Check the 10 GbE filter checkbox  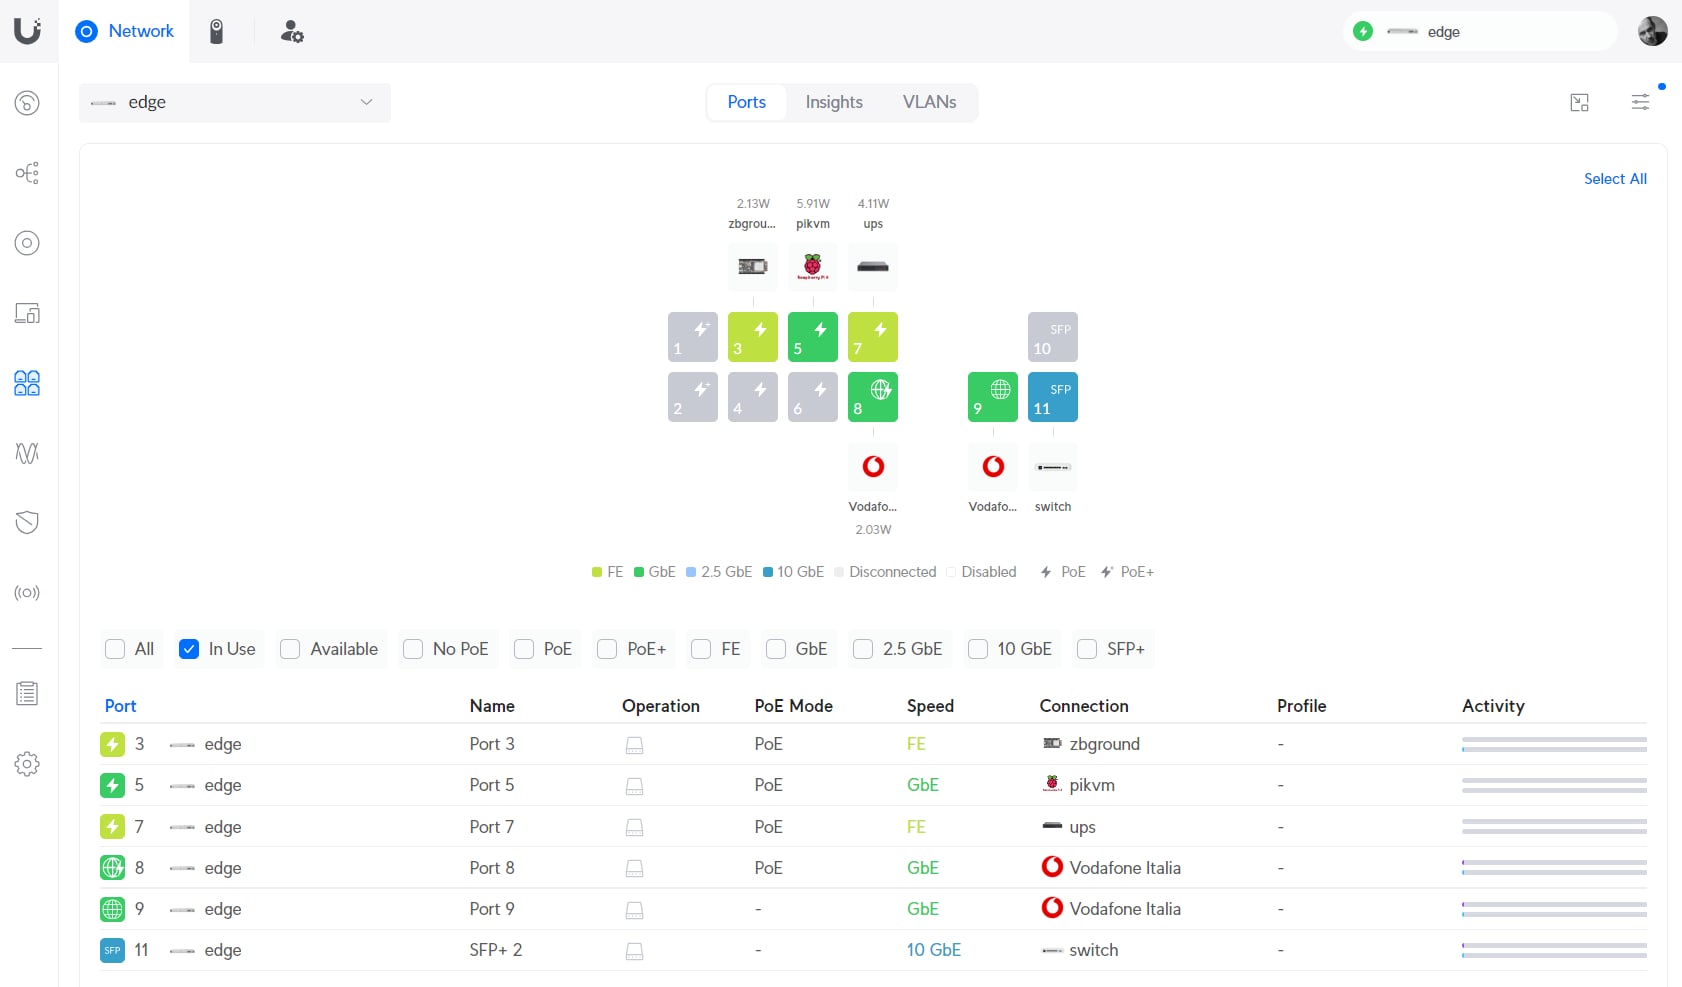pyautogui.click(x=978, y=649)
